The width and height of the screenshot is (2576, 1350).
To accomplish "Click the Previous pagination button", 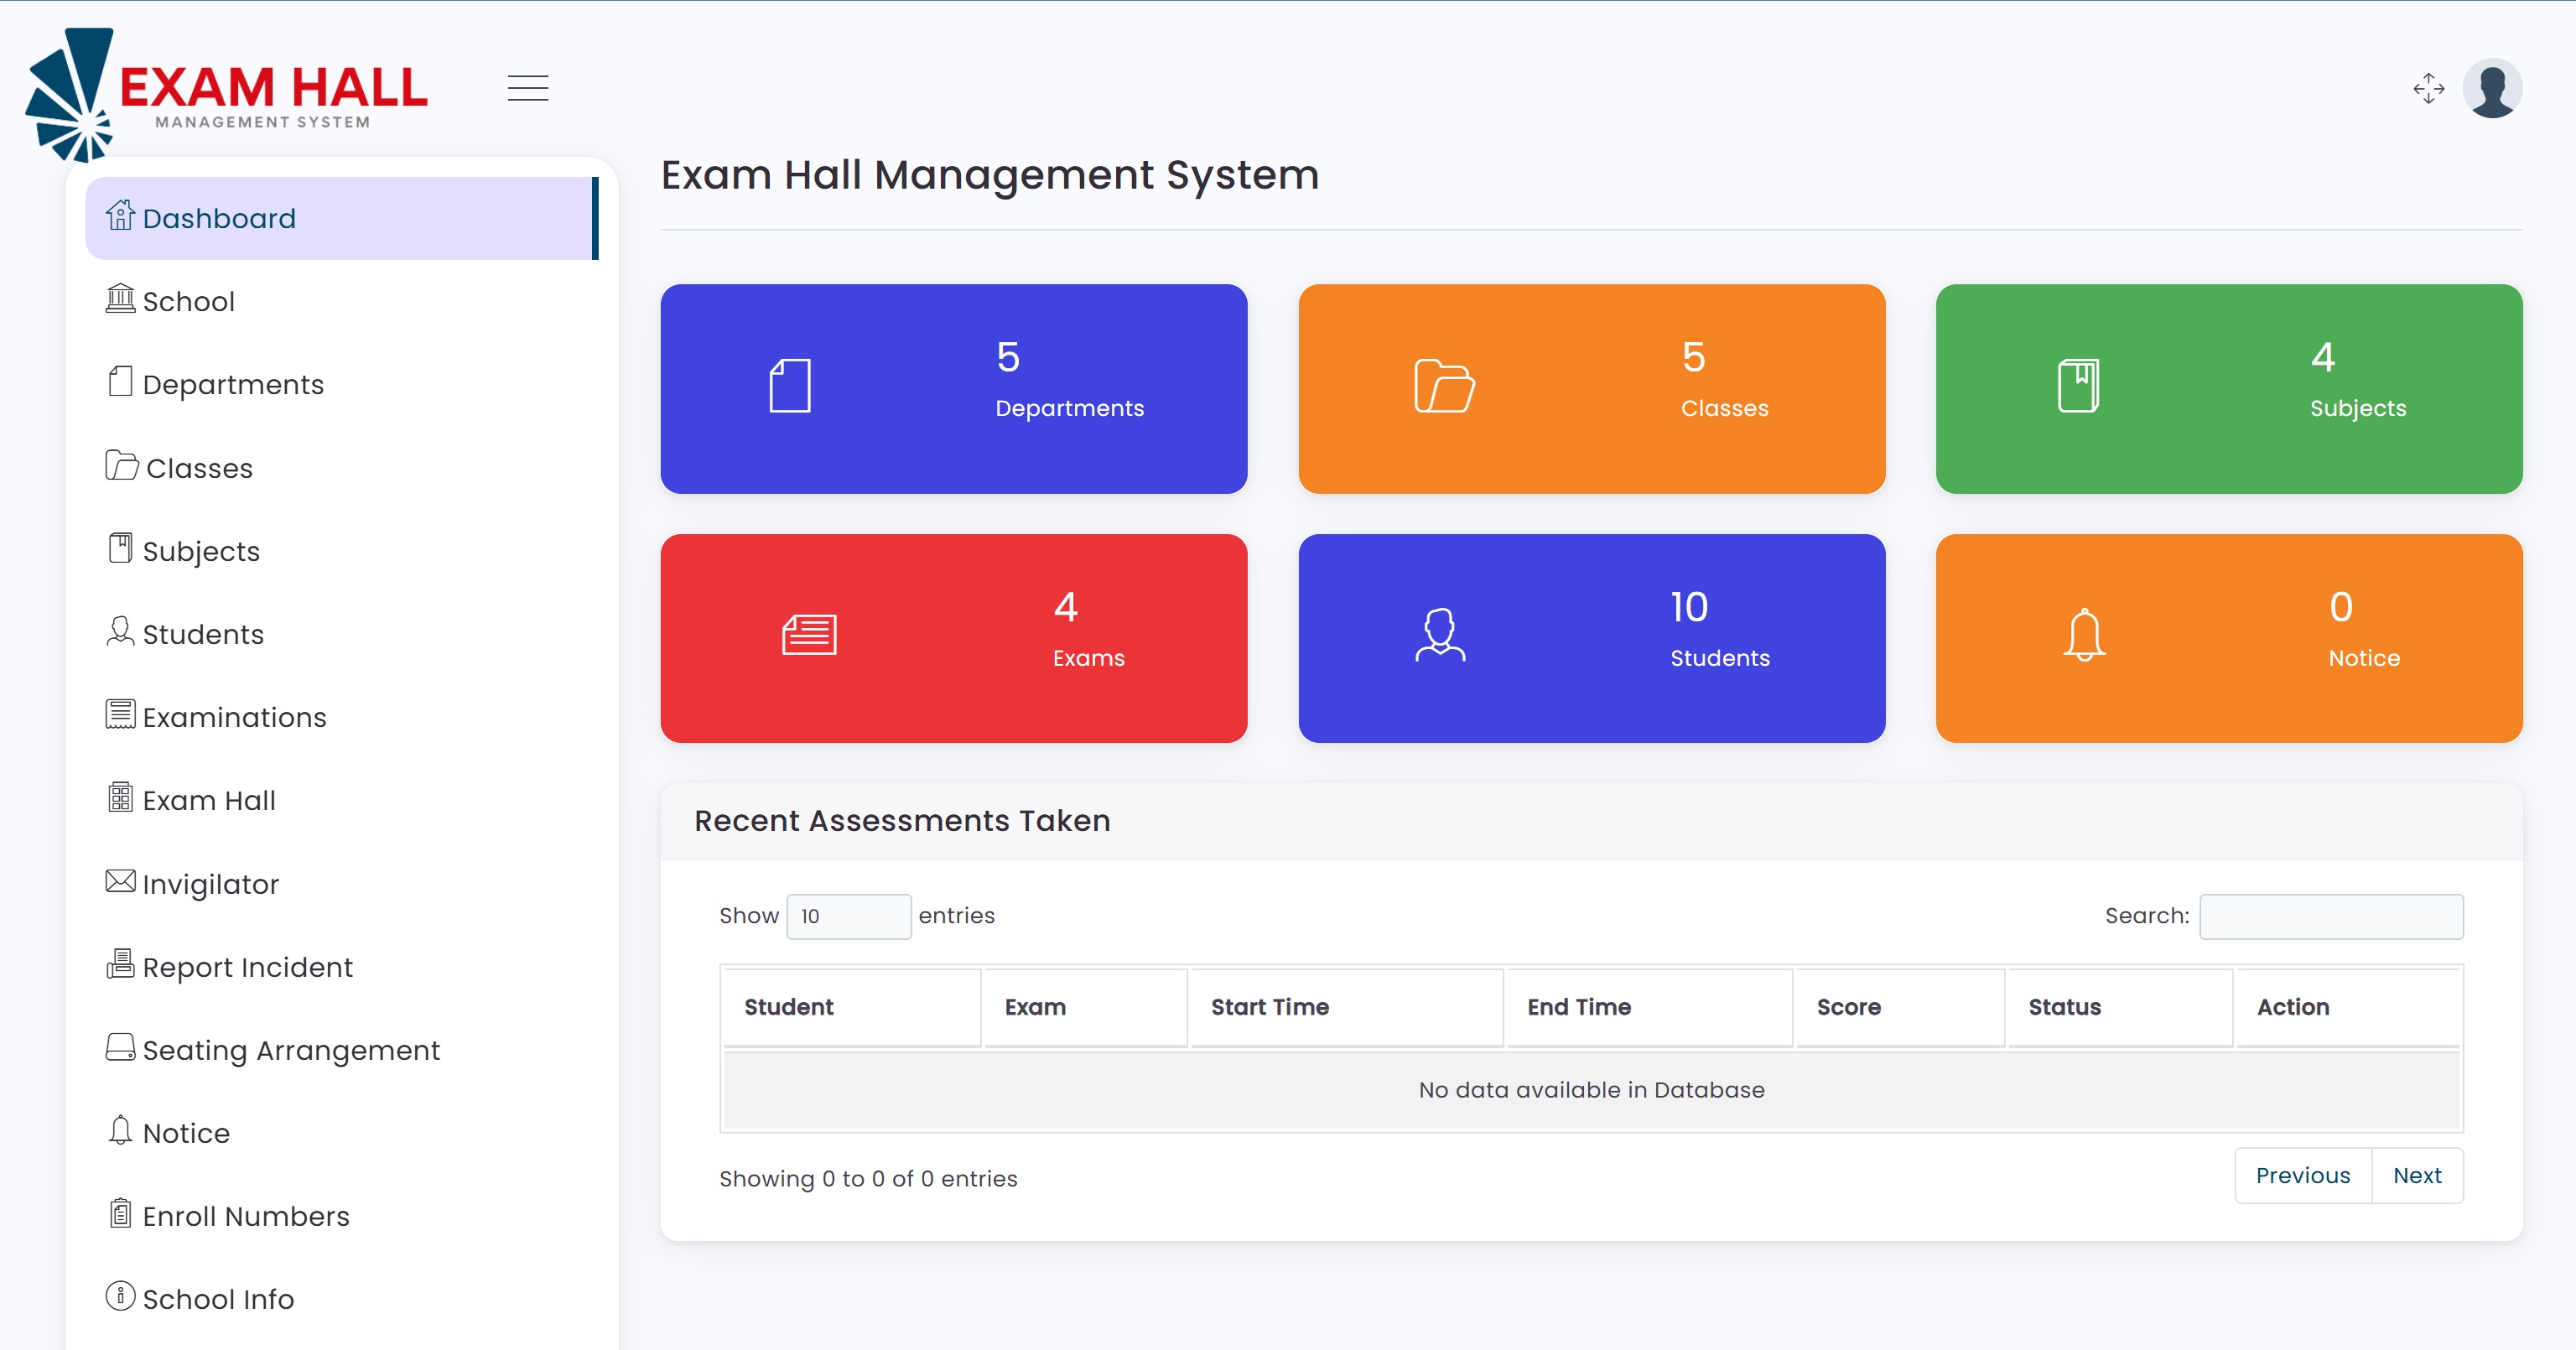I will (x=2302, y=1176).
